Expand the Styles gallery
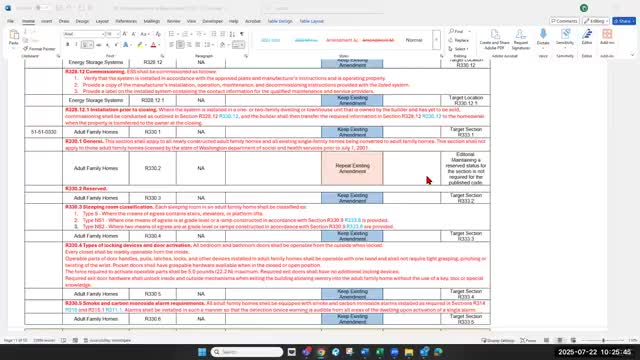 click(436, 40)
